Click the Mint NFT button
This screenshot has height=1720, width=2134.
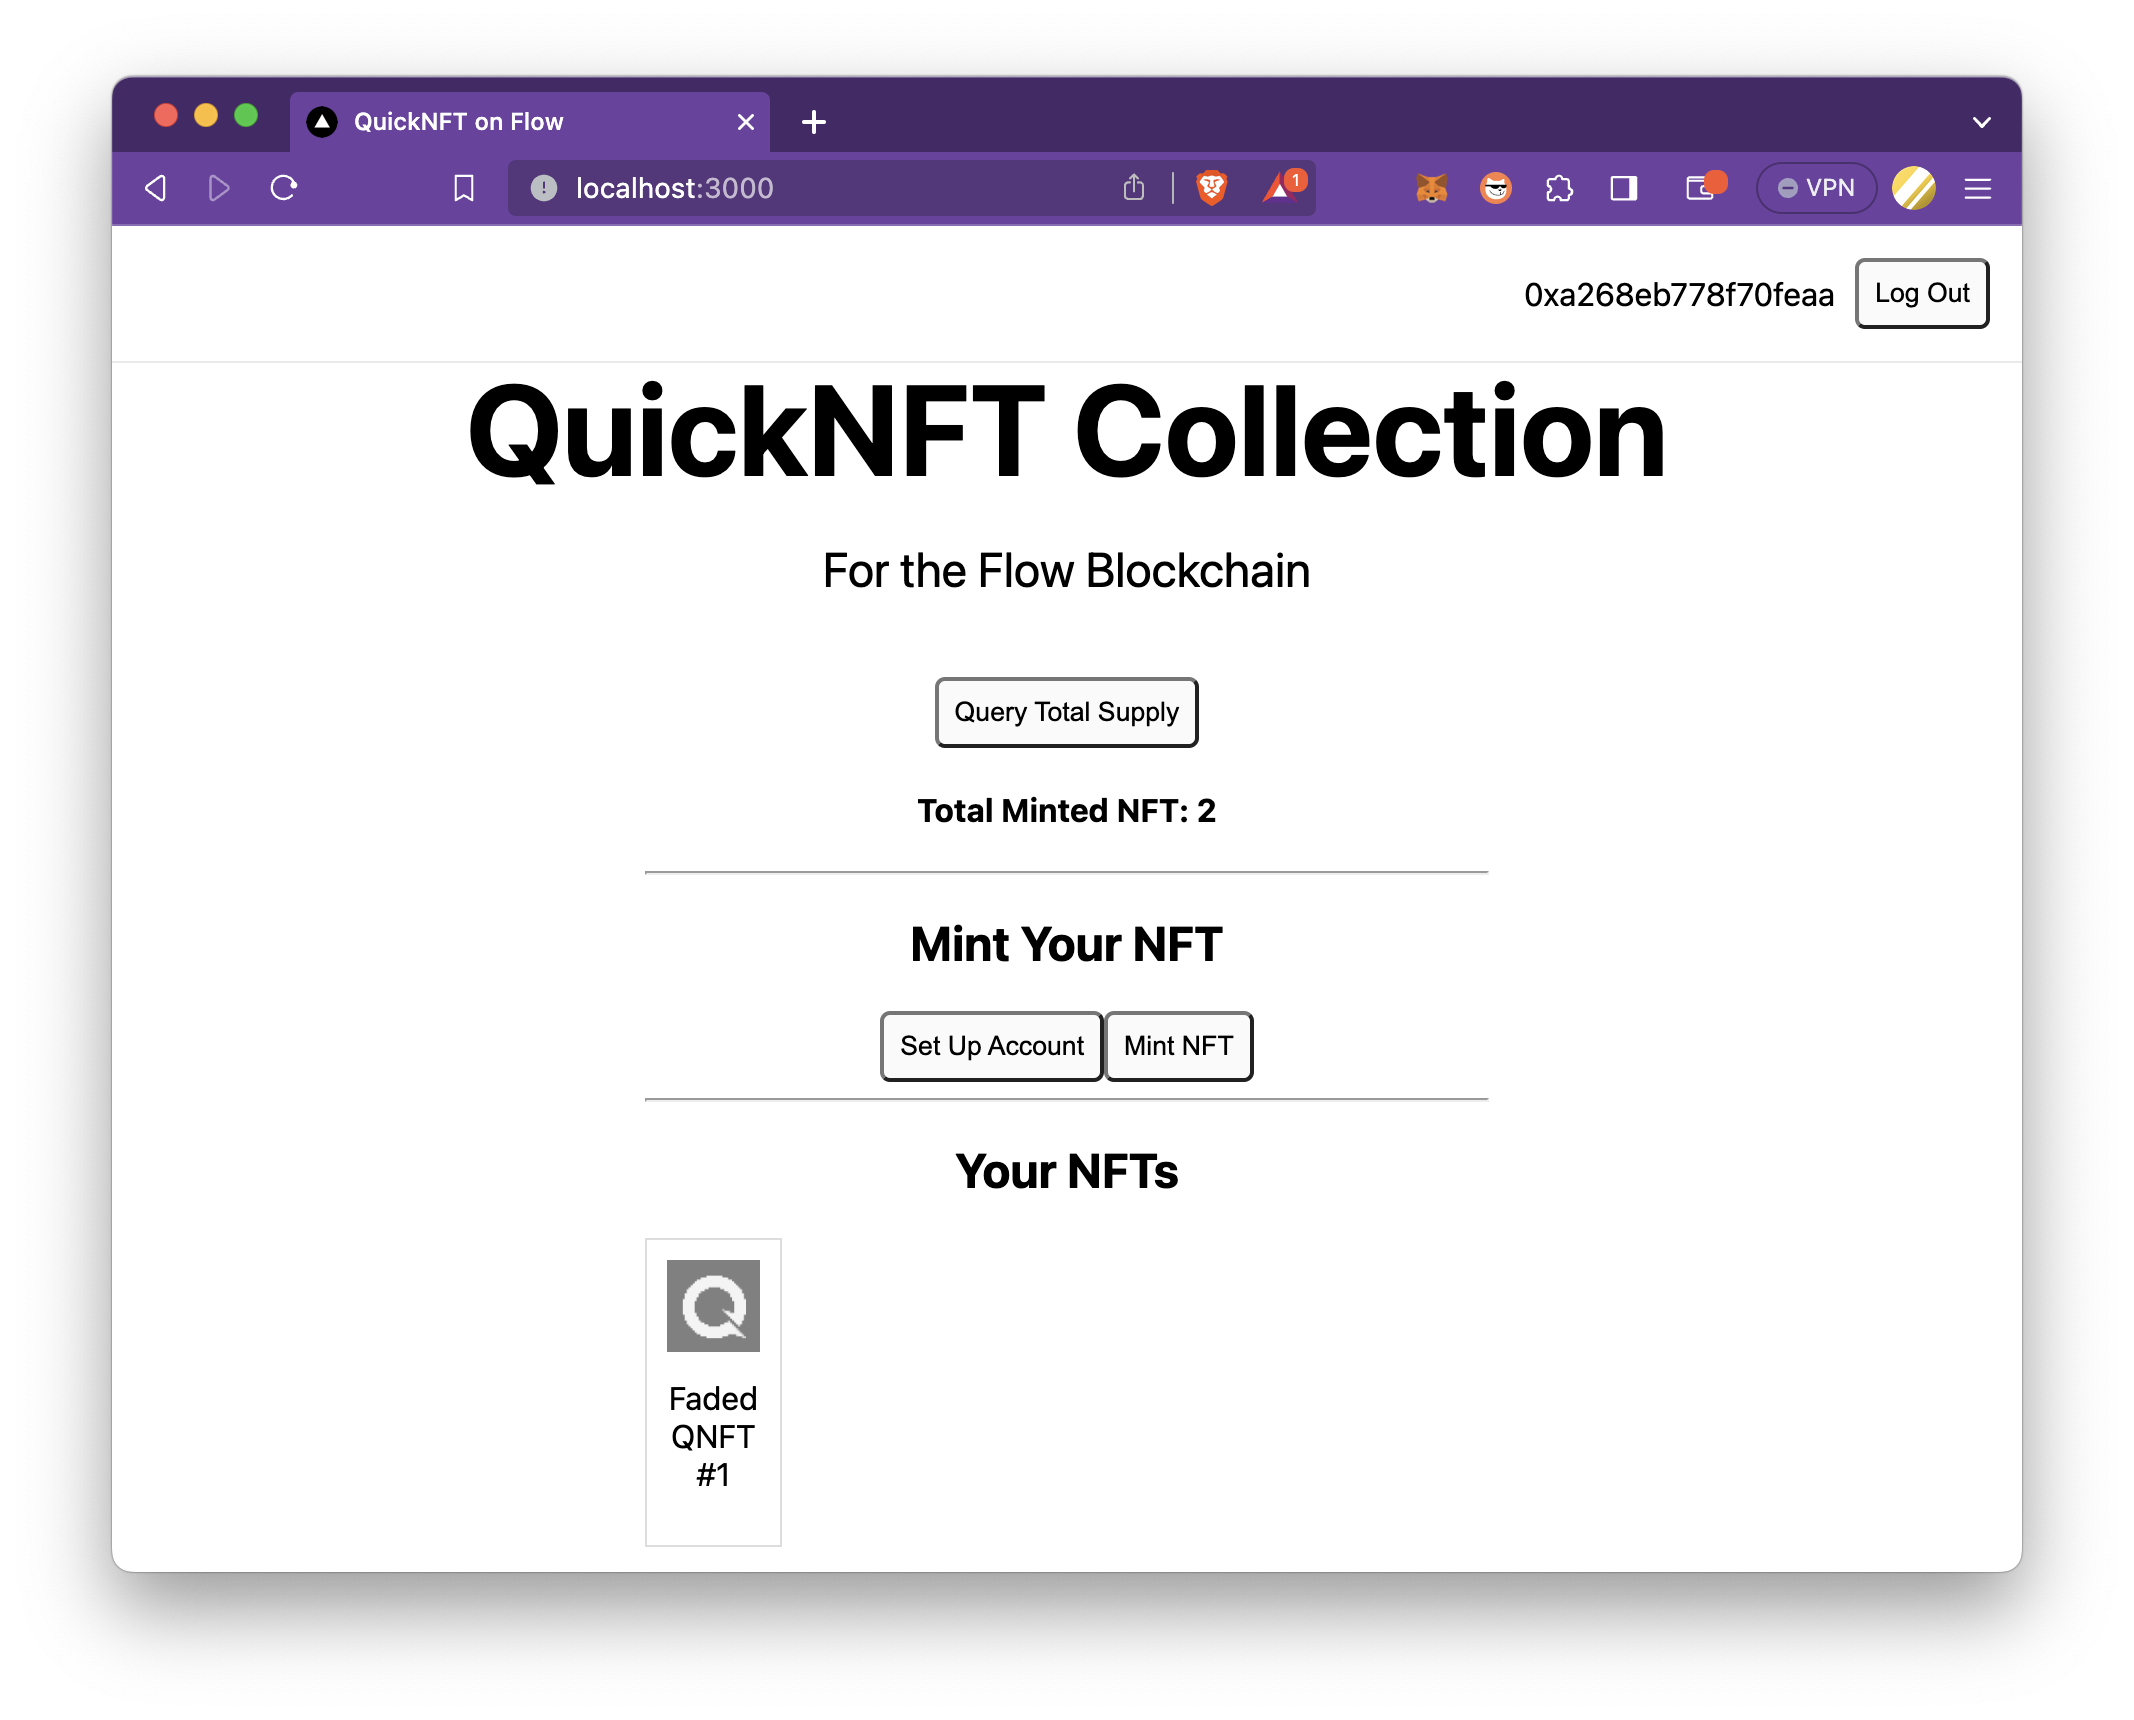pyautogui.click(x=1176, y=1046)
